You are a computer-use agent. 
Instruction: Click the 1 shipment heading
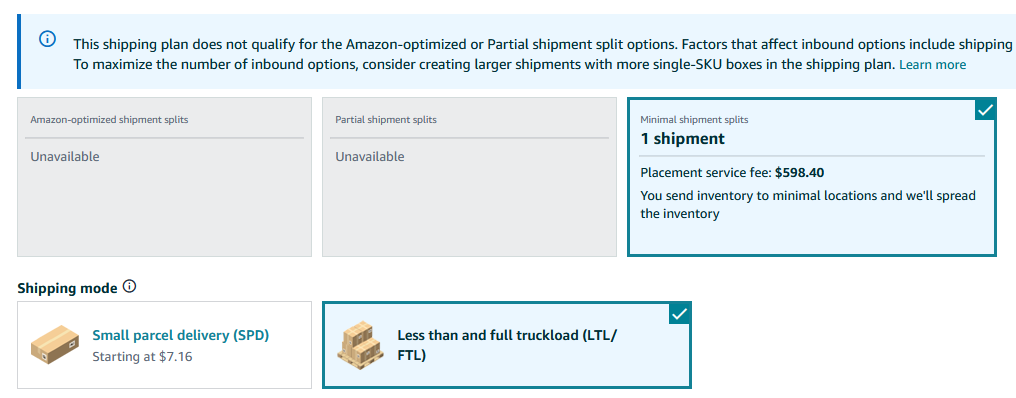(682, 139)
